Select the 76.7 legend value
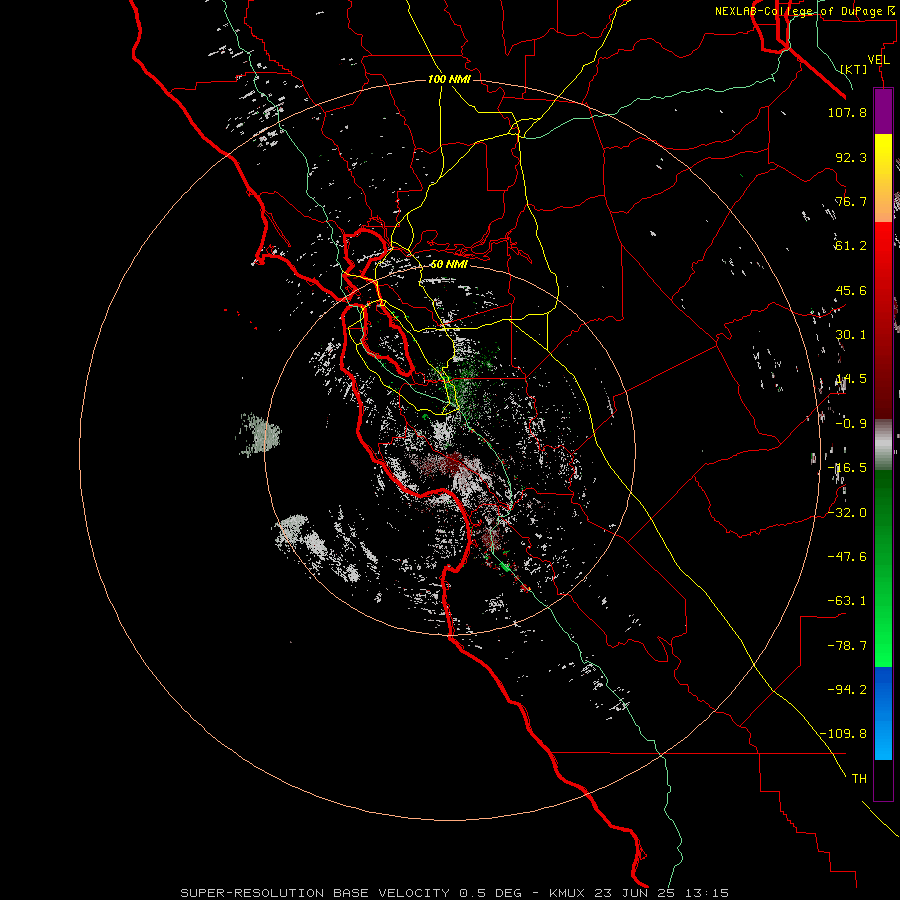900x900 pixels. 851,201
